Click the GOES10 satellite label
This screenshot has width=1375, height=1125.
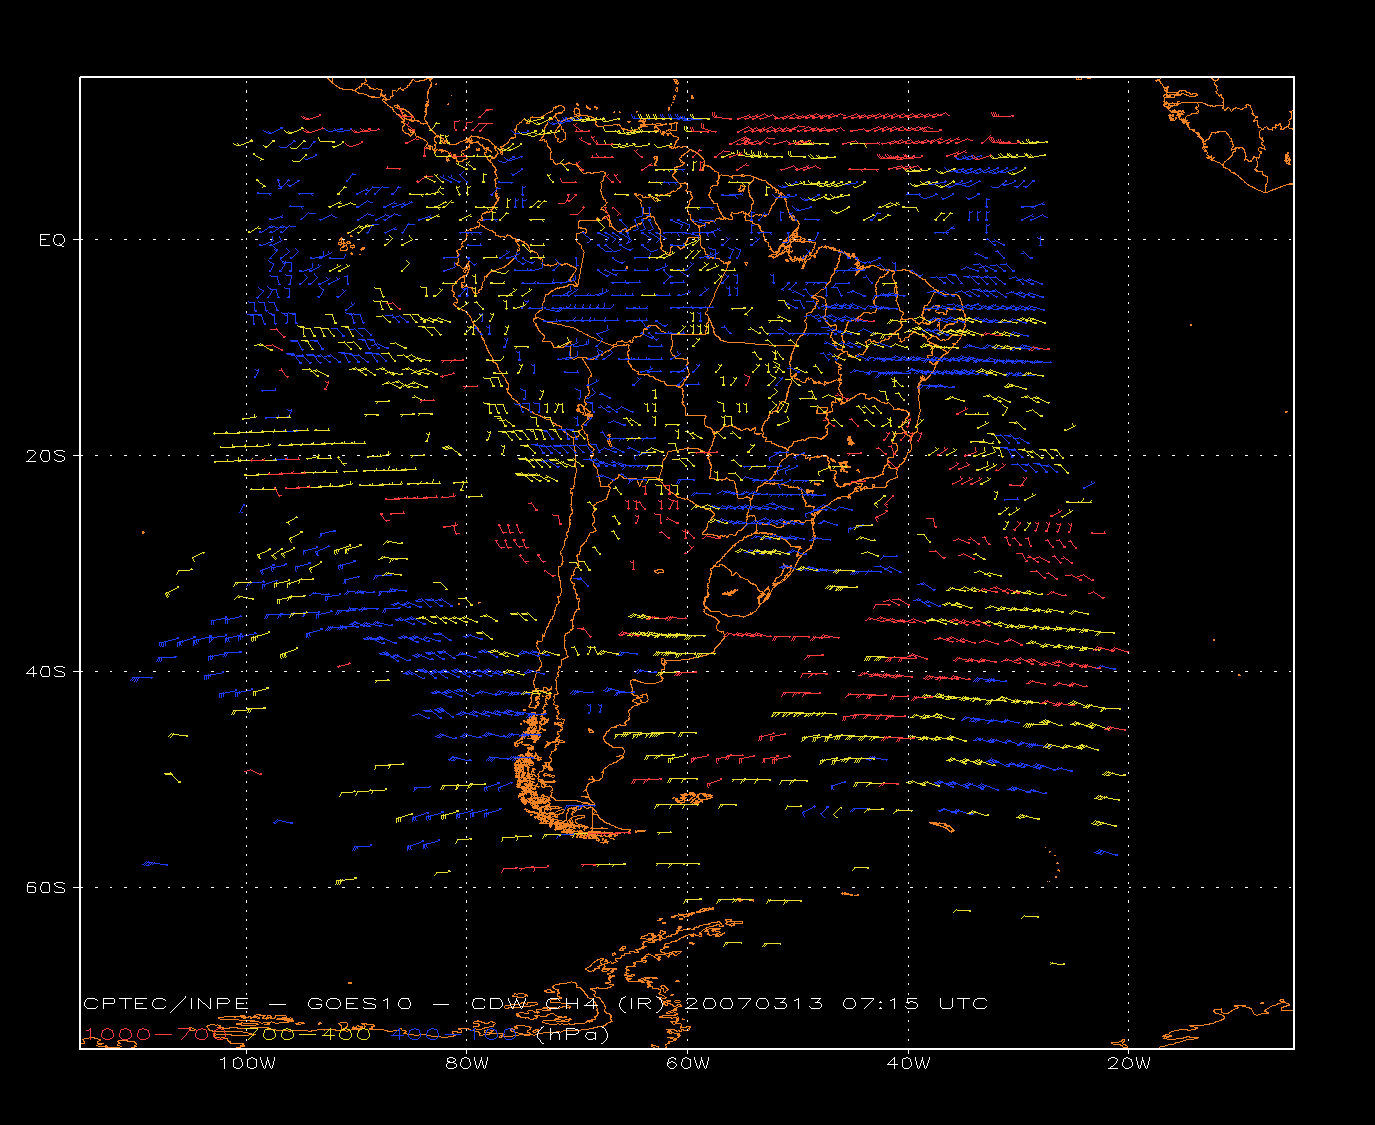coord(357,1004)
